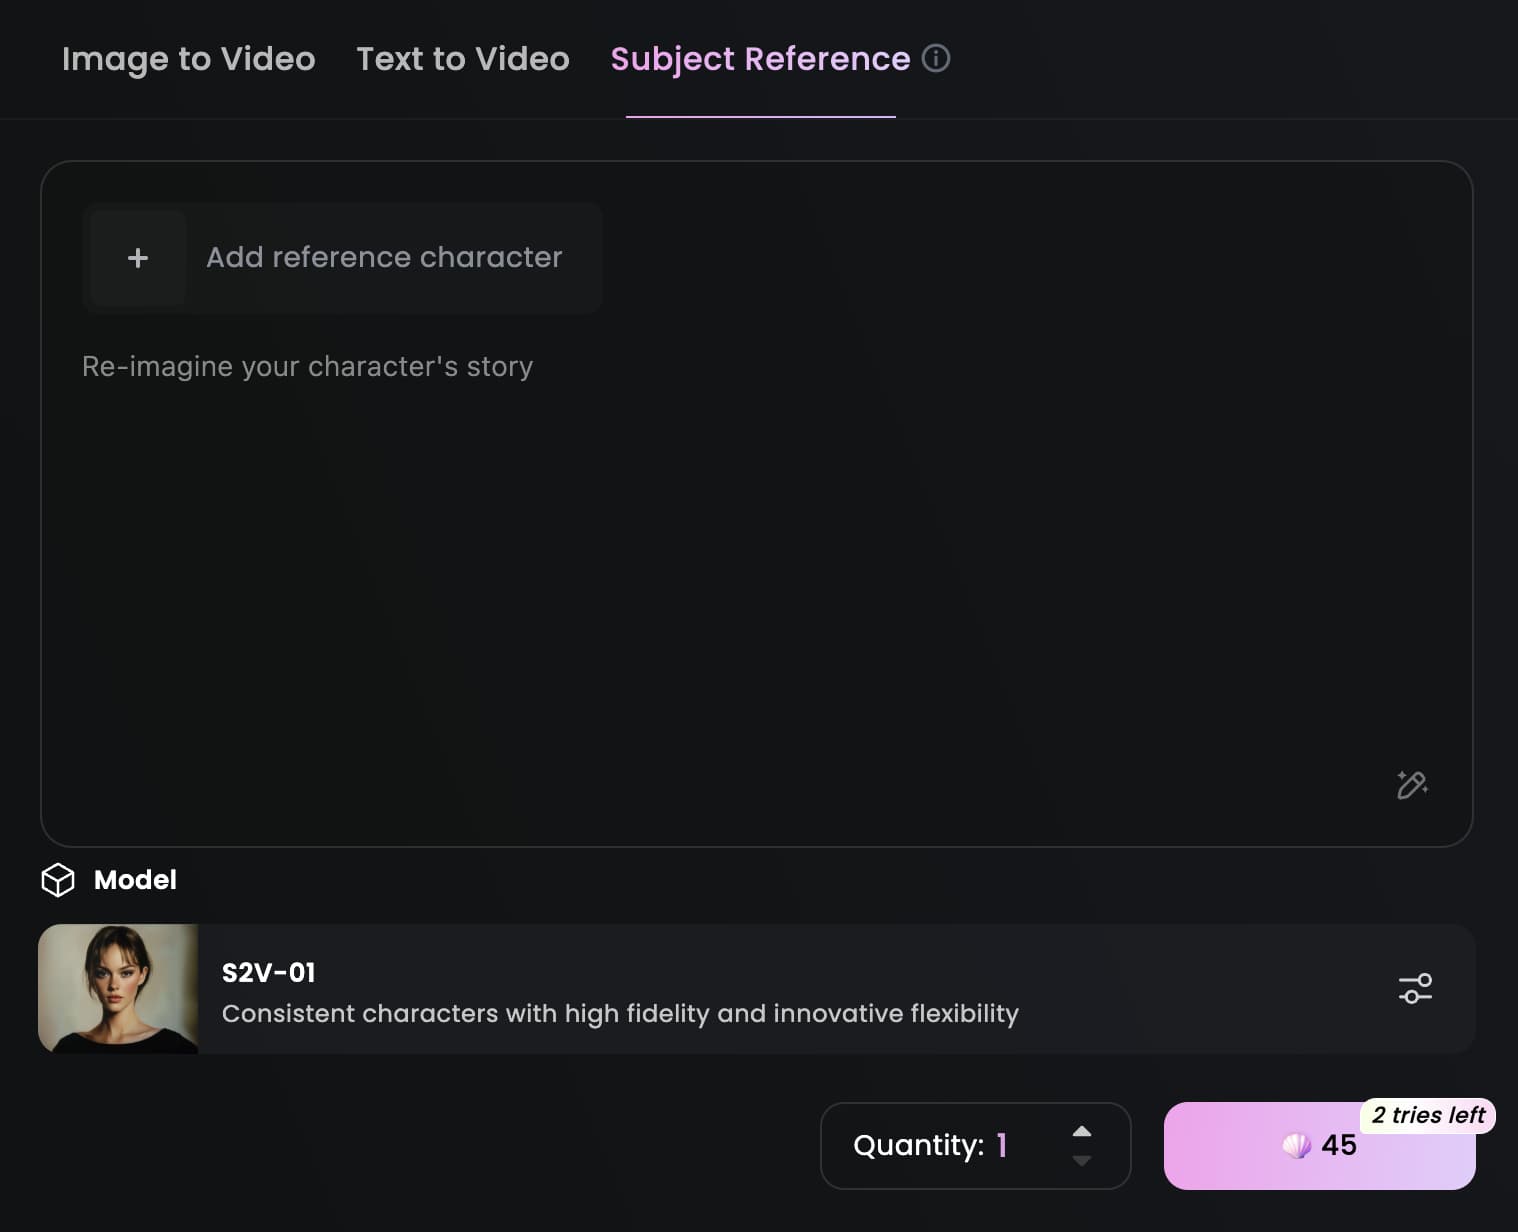
Task: Click the Model section heading
Action: coord(135,880)
